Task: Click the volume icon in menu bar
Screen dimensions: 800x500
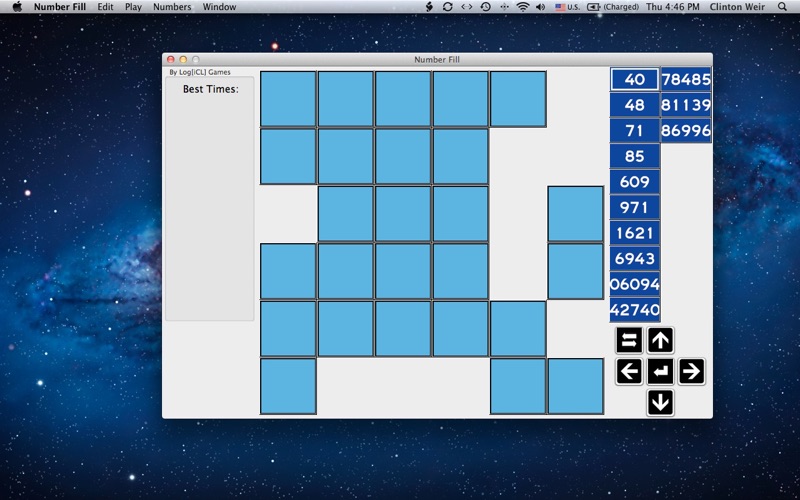Action: click(x=540, y=7)
